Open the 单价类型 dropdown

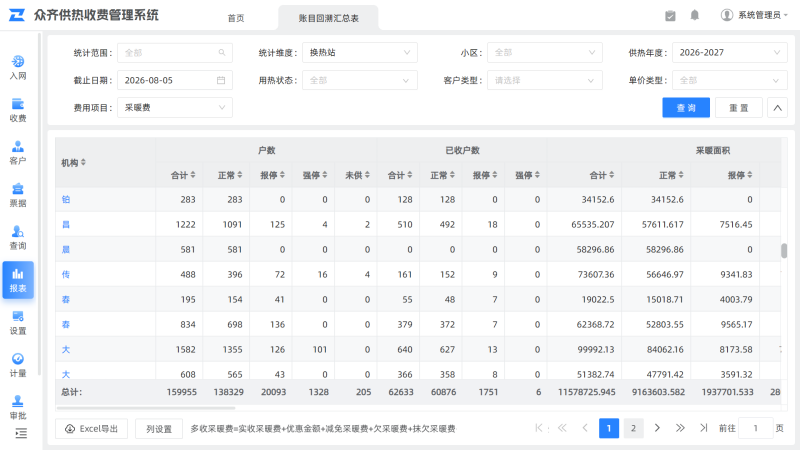click(x=730, y=80)
